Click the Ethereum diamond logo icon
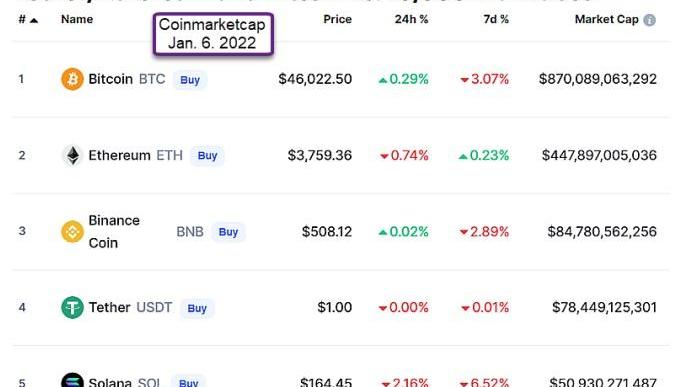This screenshot has width=685, height=387. (73, 155)
